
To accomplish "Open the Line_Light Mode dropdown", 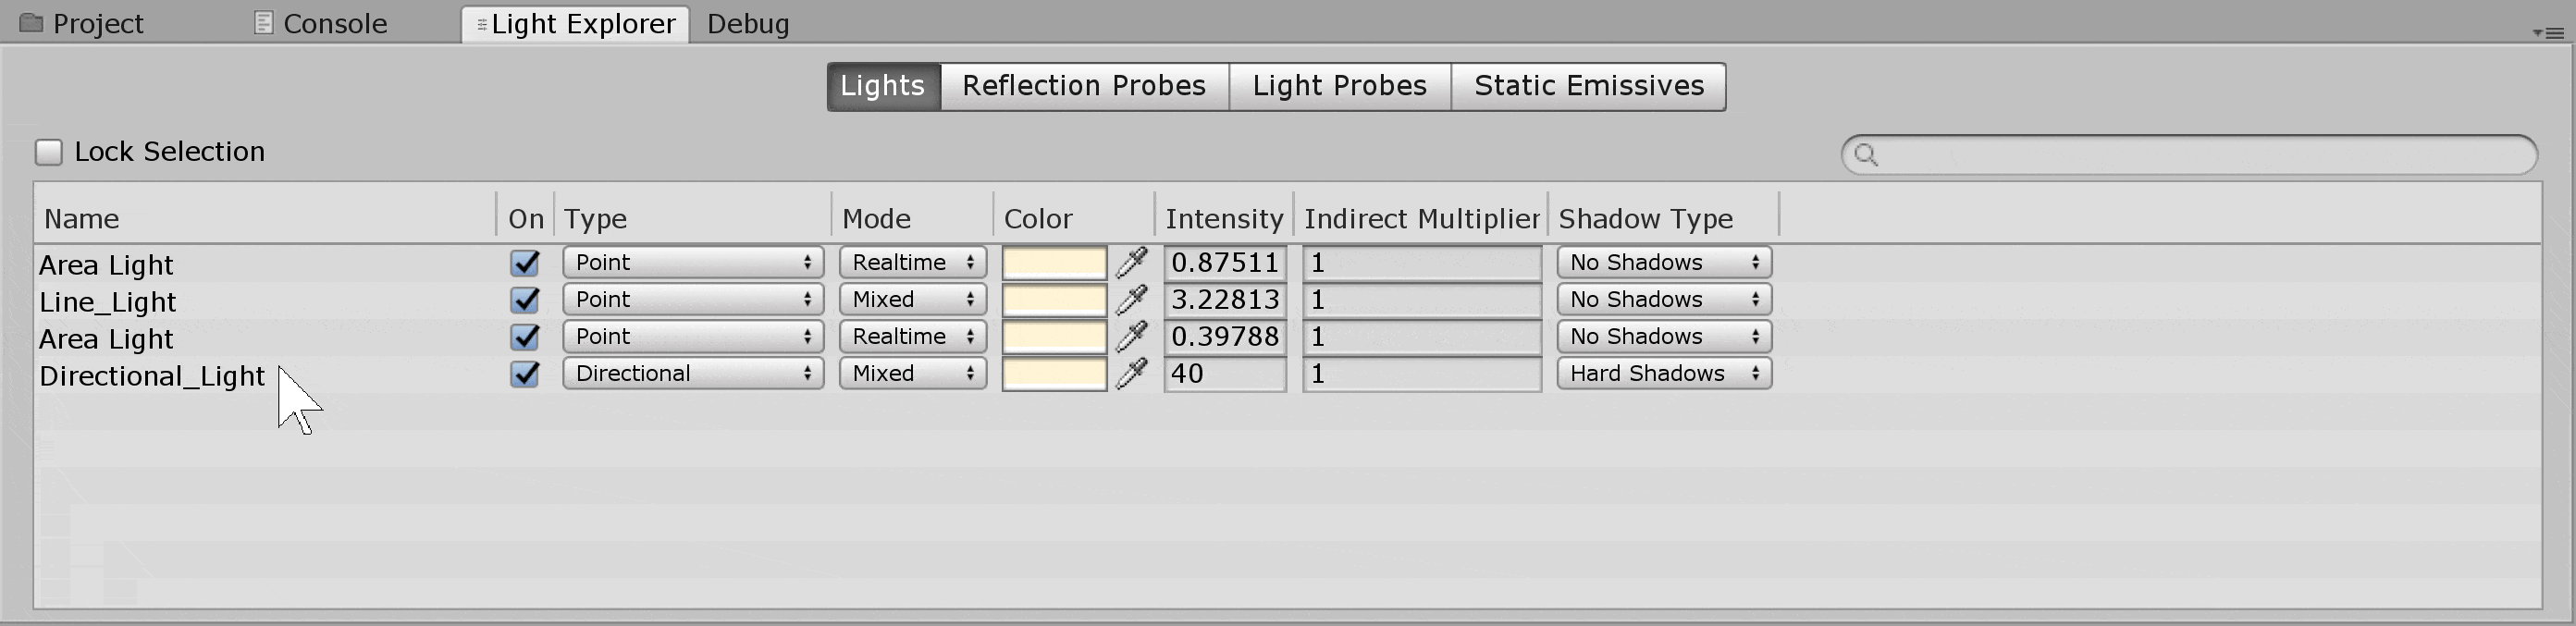I will tap(912, 300).
